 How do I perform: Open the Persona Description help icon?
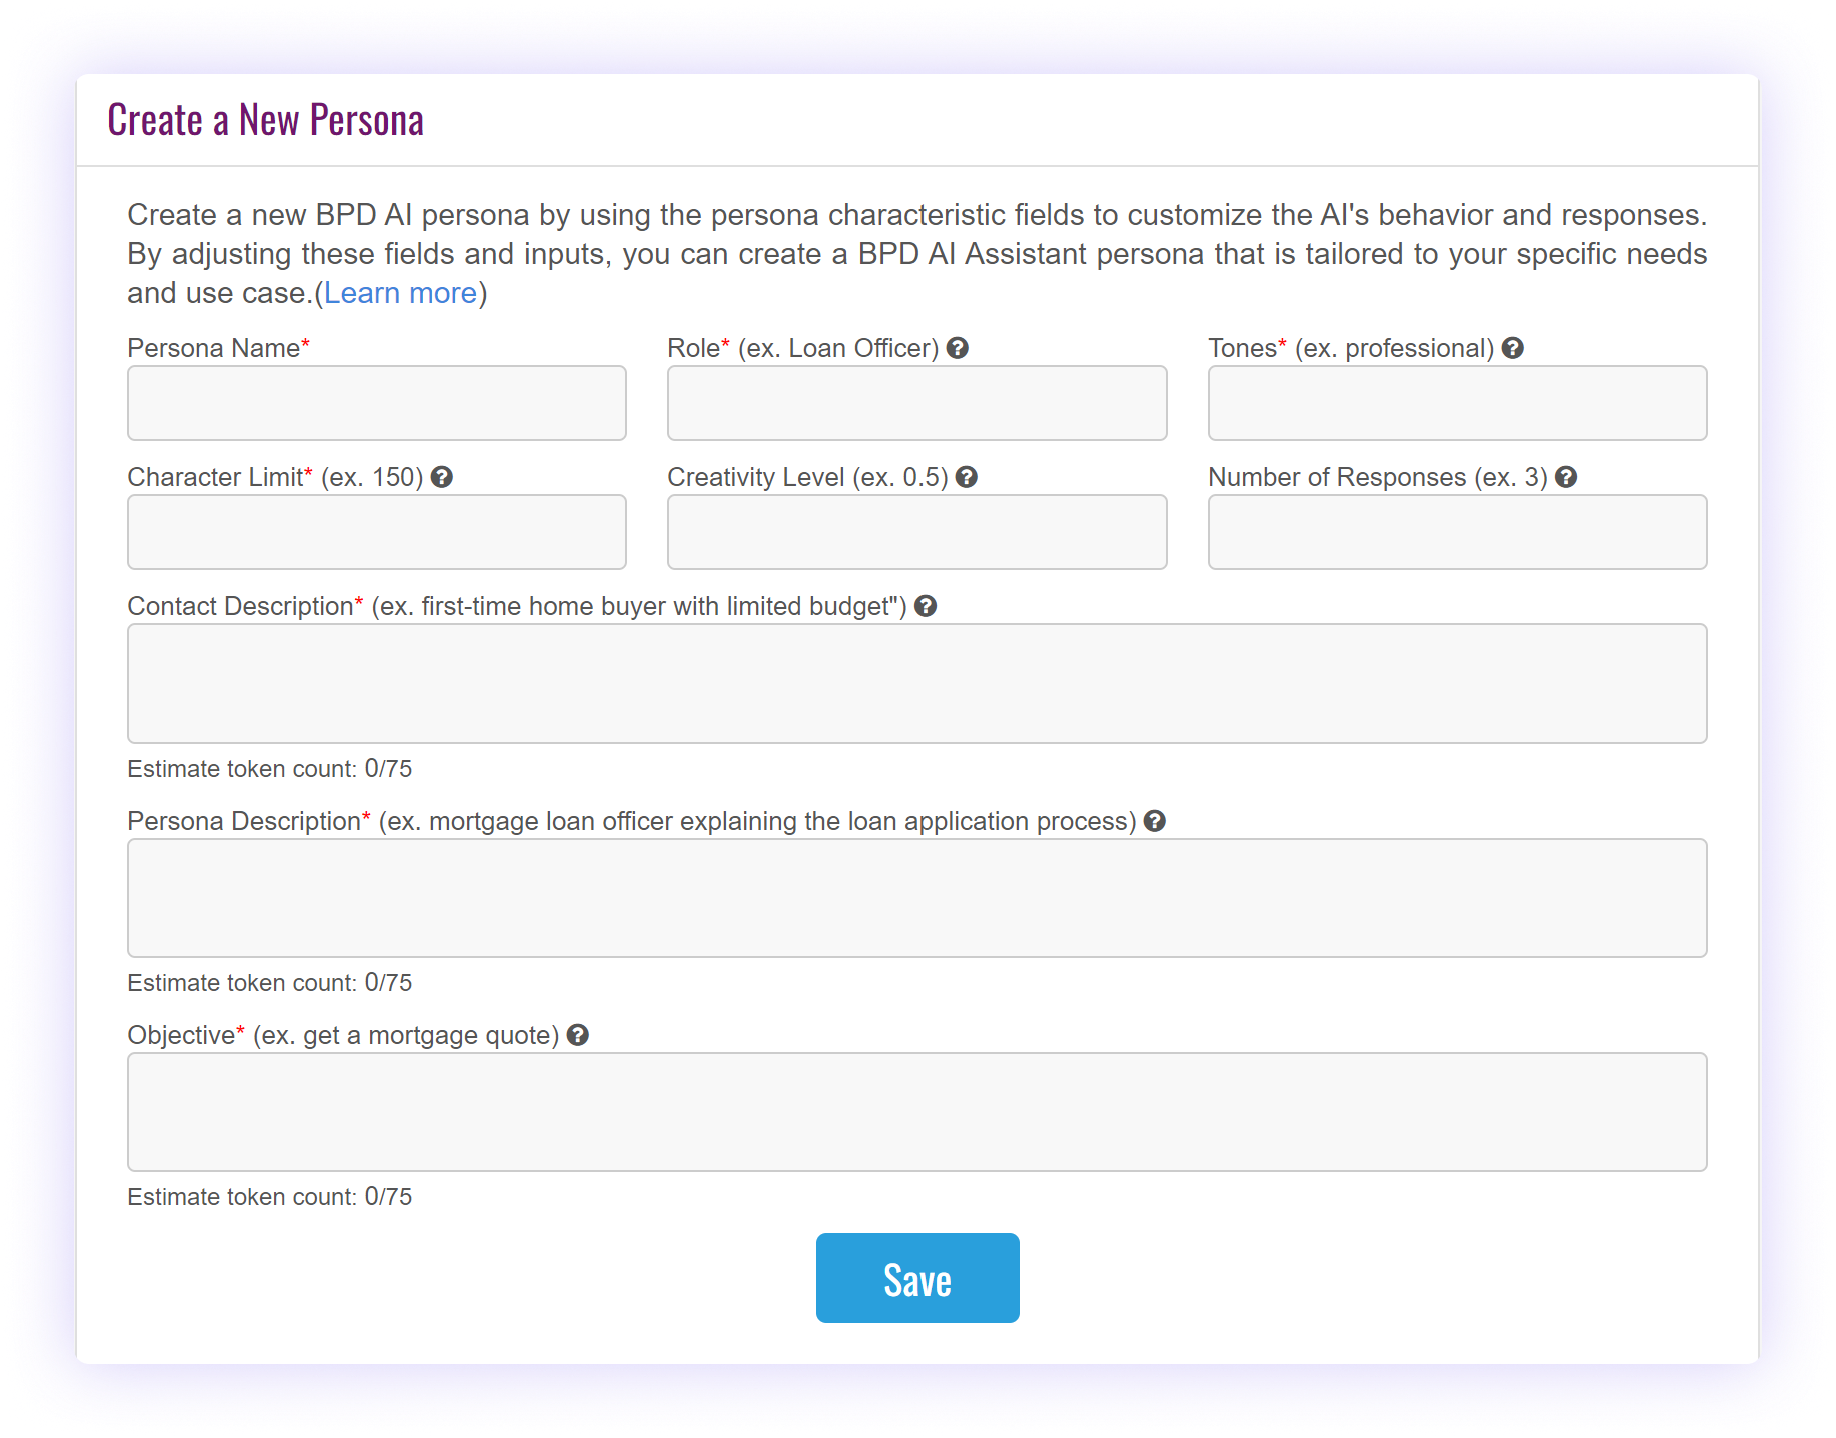tap(1155, 821)
